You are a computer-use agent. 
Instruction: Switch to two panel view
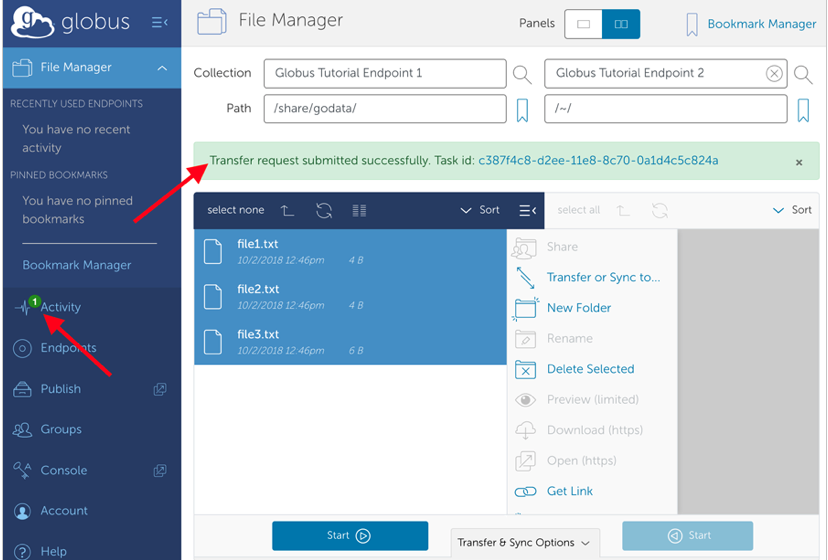[x=621, y=24]
